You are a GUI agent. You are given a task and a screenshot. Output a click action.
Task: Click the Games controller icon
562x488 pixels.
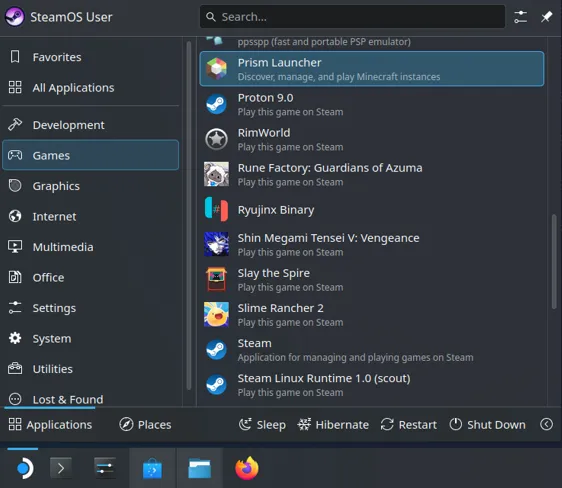click(x=15, y=155)
